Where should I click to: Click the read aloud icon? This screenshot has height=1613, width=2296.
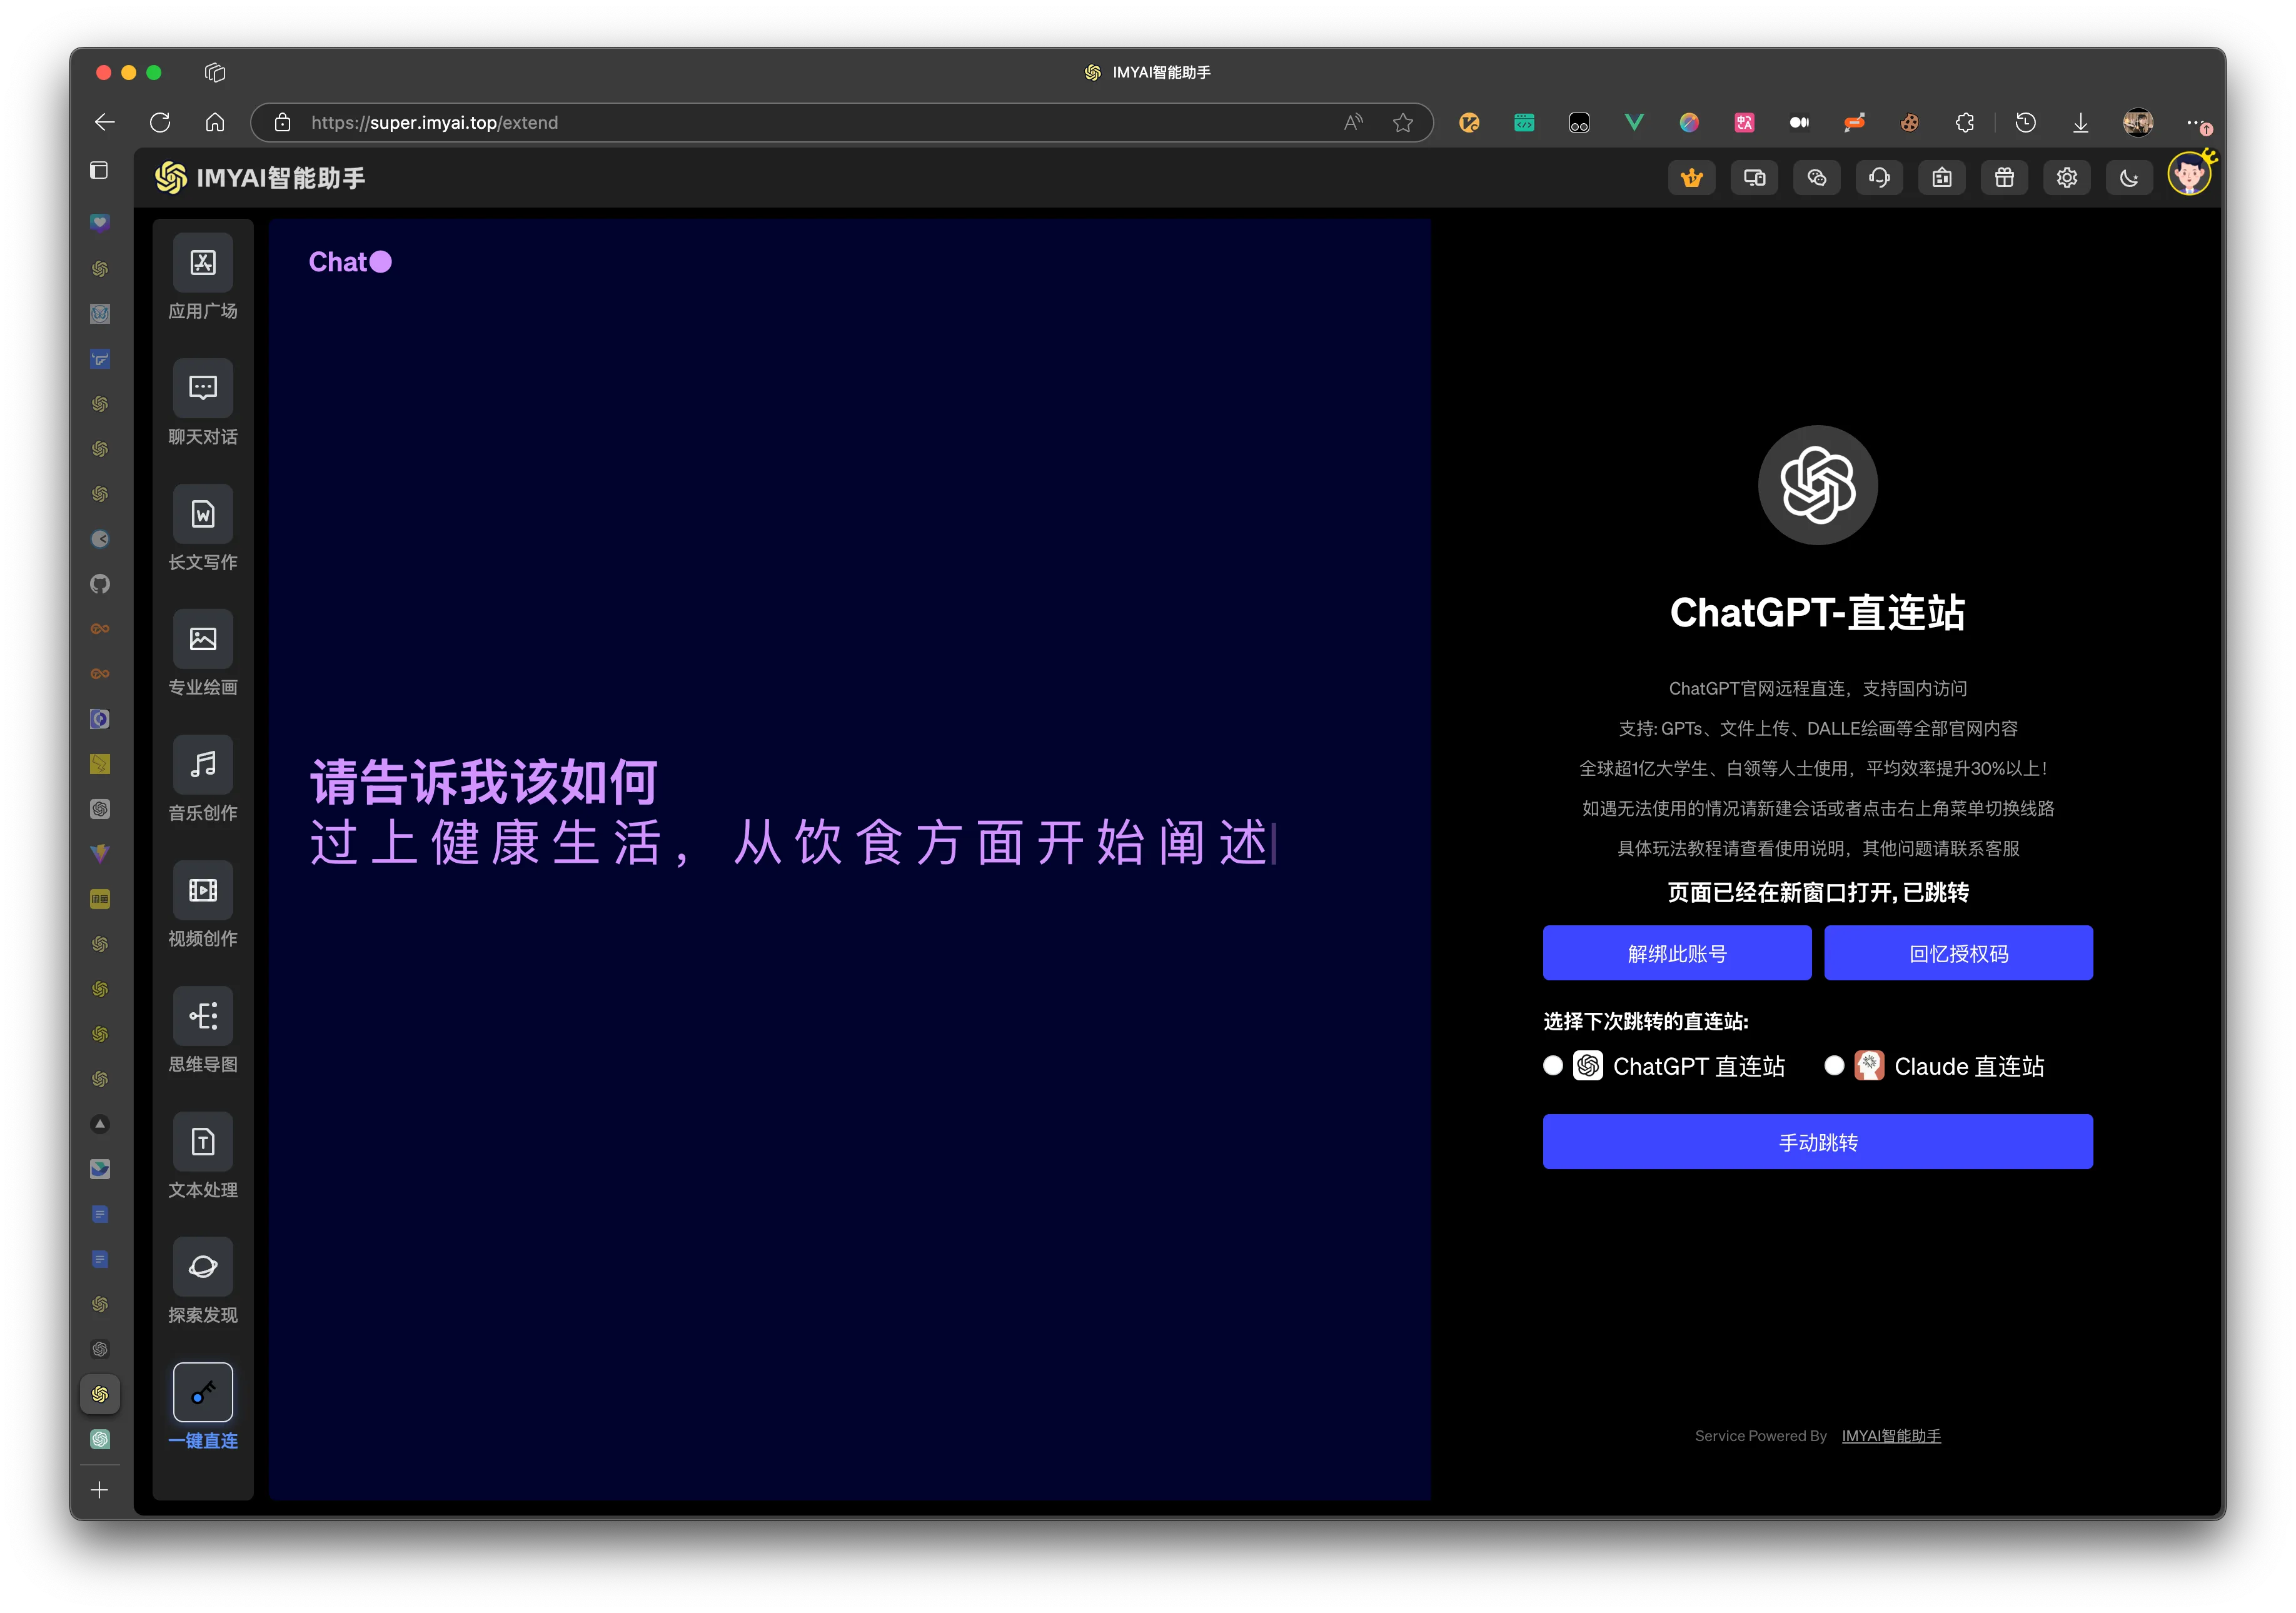[x=1353, y=122]
